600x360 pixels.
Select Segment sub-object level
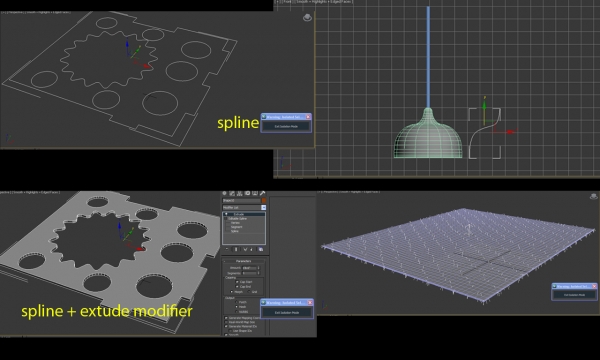coord(236,227)
